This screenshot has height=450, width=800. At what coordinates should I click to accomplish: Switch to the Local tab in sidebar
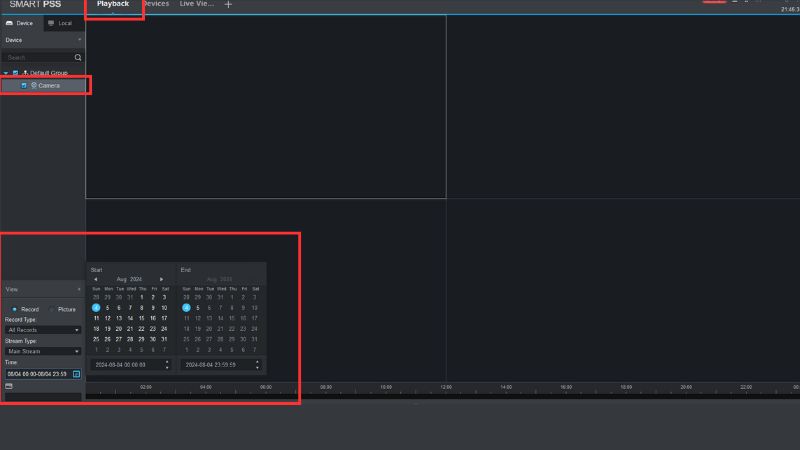click(58, 23)
